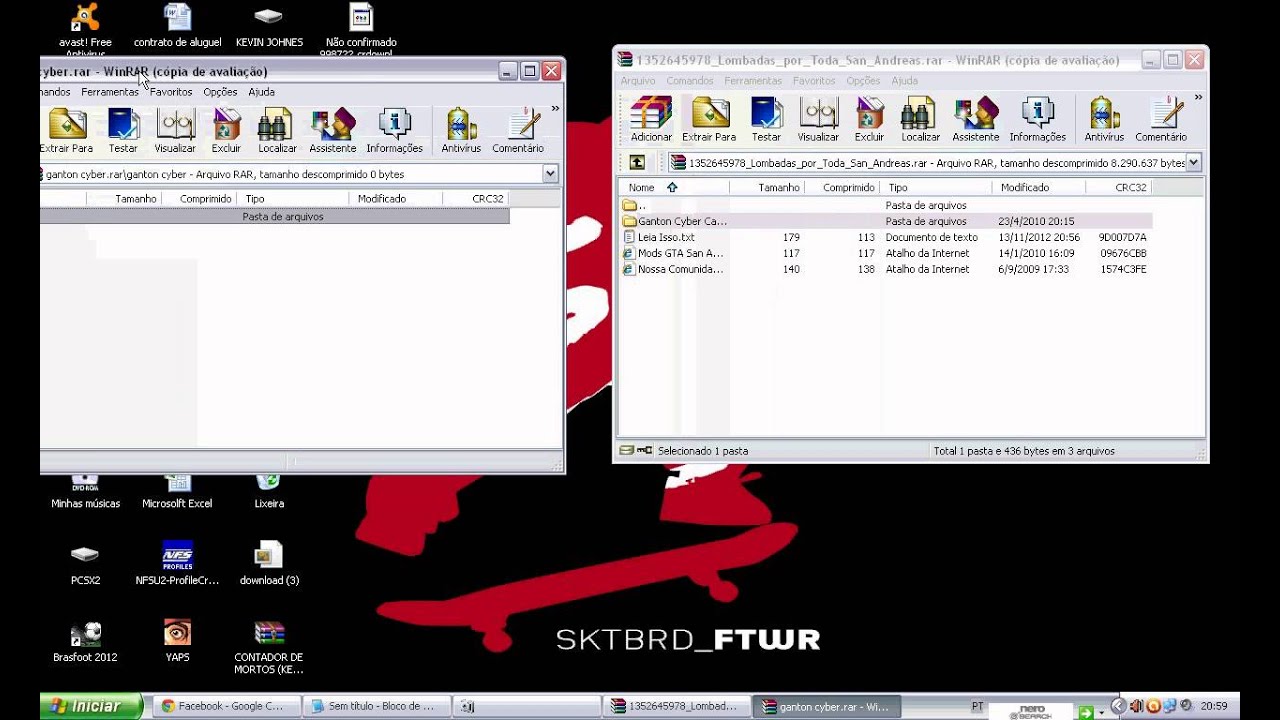Click Extrair Para in ganton cyber window
1280x720 pixels.
pos(67,130)
